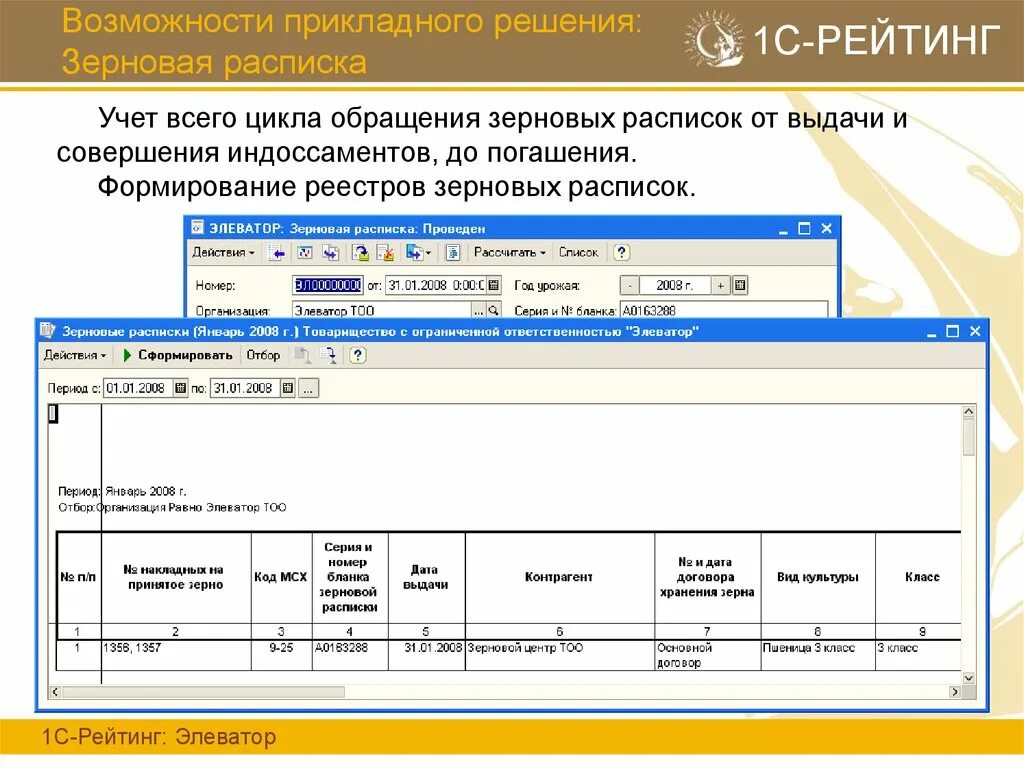Click the document date field 31.01.2008

click(436, 285)
